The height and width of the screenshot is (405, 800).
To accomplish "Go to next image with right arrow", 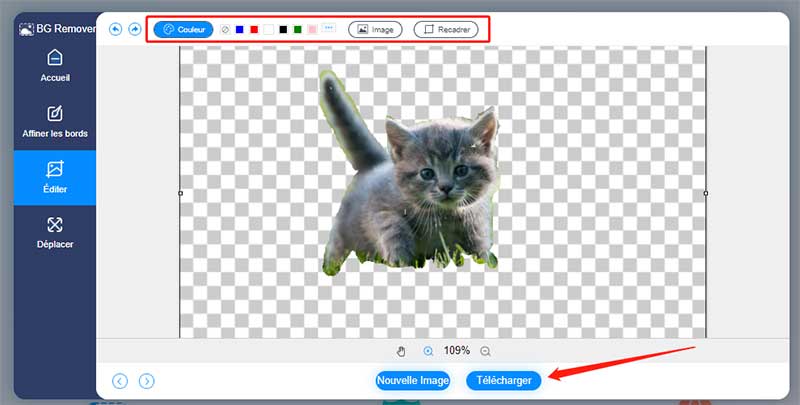I will 147,380.
